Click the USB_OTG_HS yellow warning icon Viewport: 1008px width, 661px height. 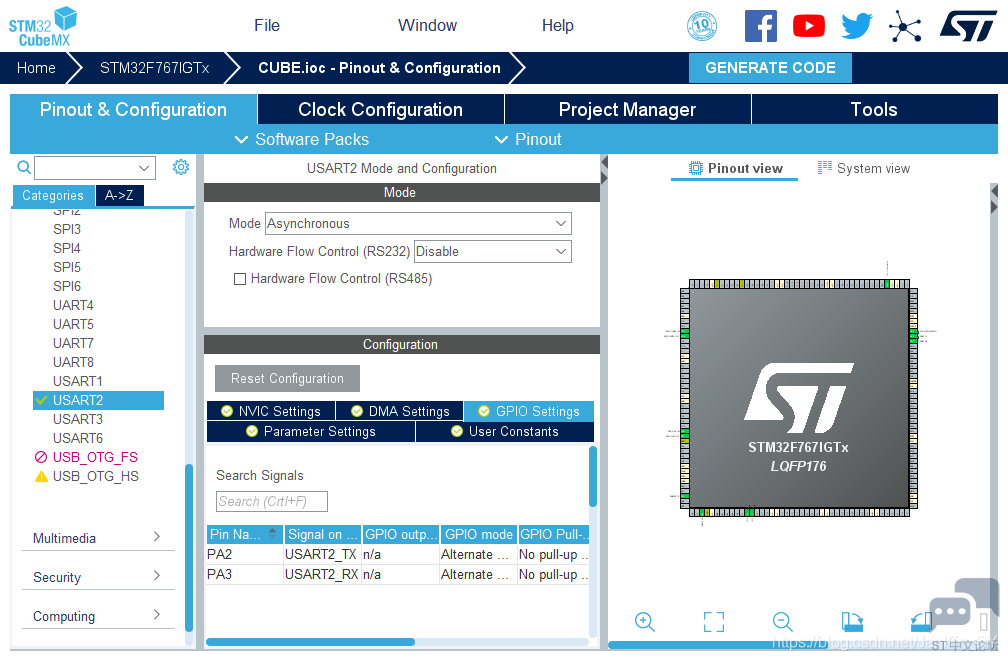click(41, 476)
